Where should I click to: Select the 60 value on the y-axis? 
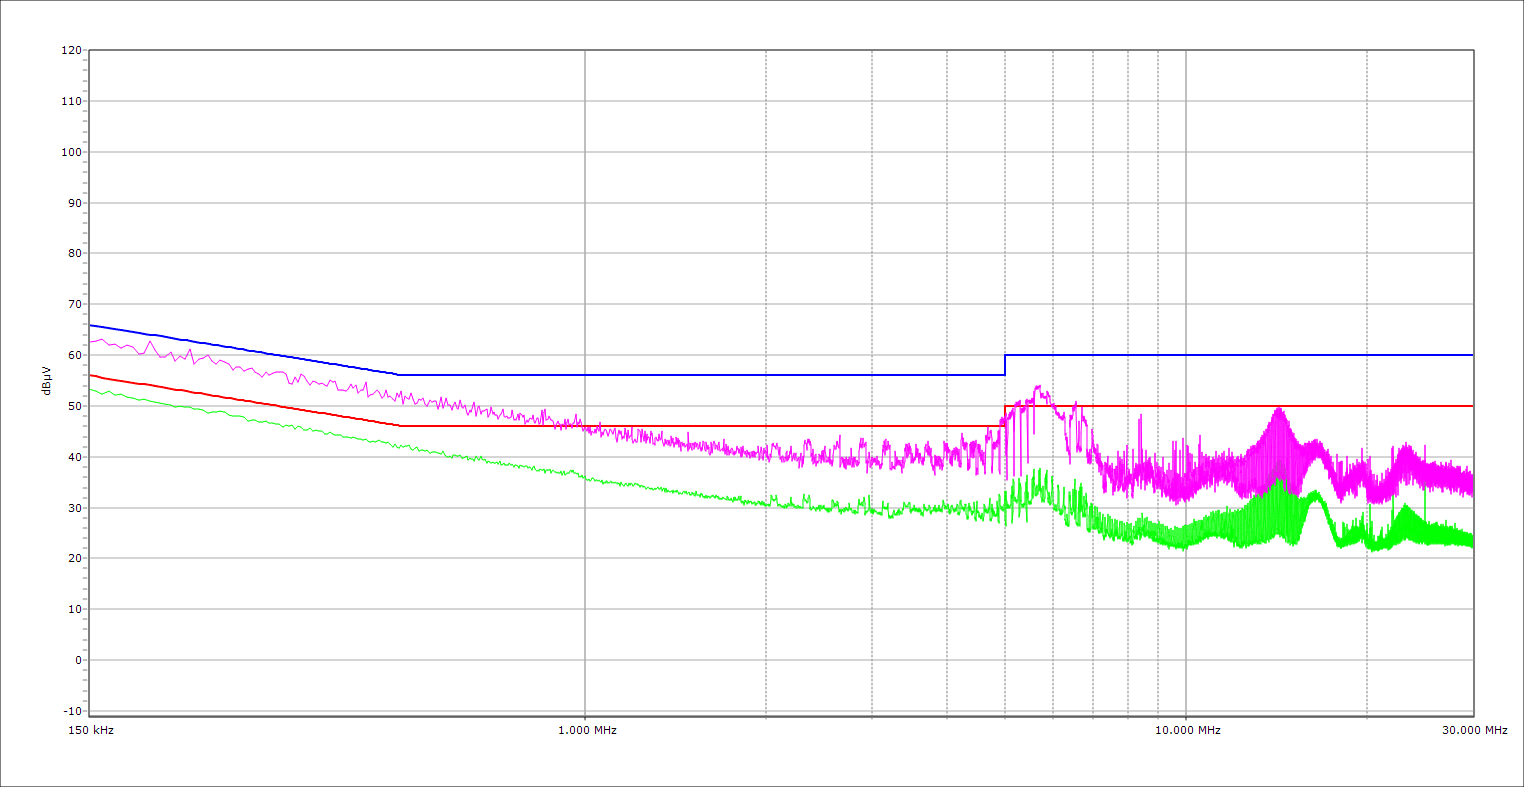[74, 355]
